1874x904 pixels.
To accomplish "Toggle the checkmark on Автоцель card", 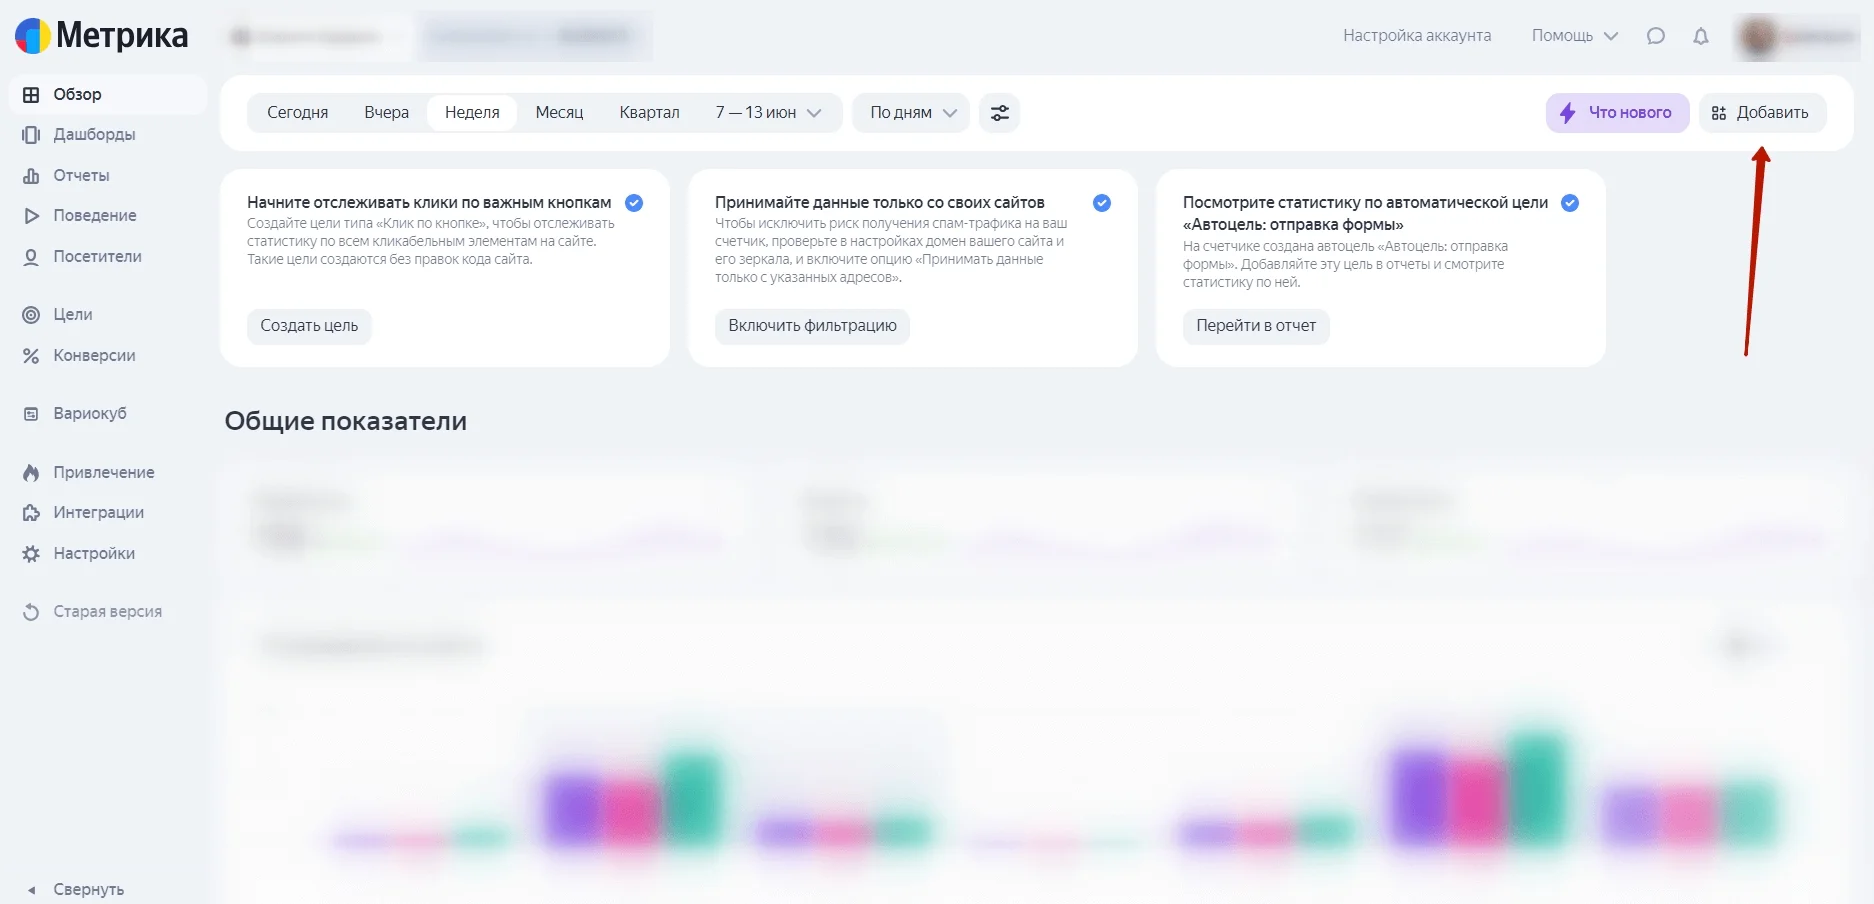I will [x=1570, y=203].
